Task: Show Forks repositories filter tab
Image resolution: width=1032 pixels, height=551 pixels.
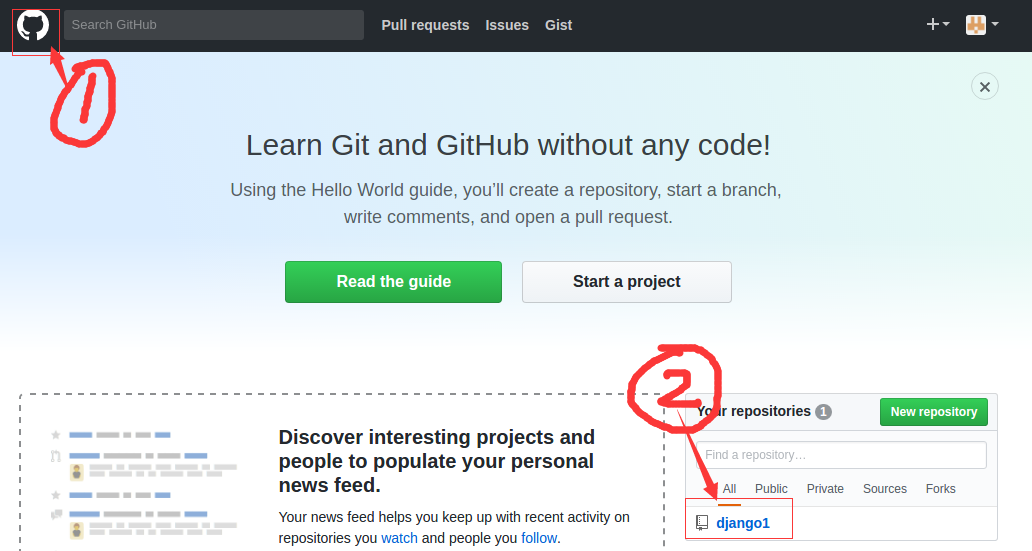Action: [940, 489]
